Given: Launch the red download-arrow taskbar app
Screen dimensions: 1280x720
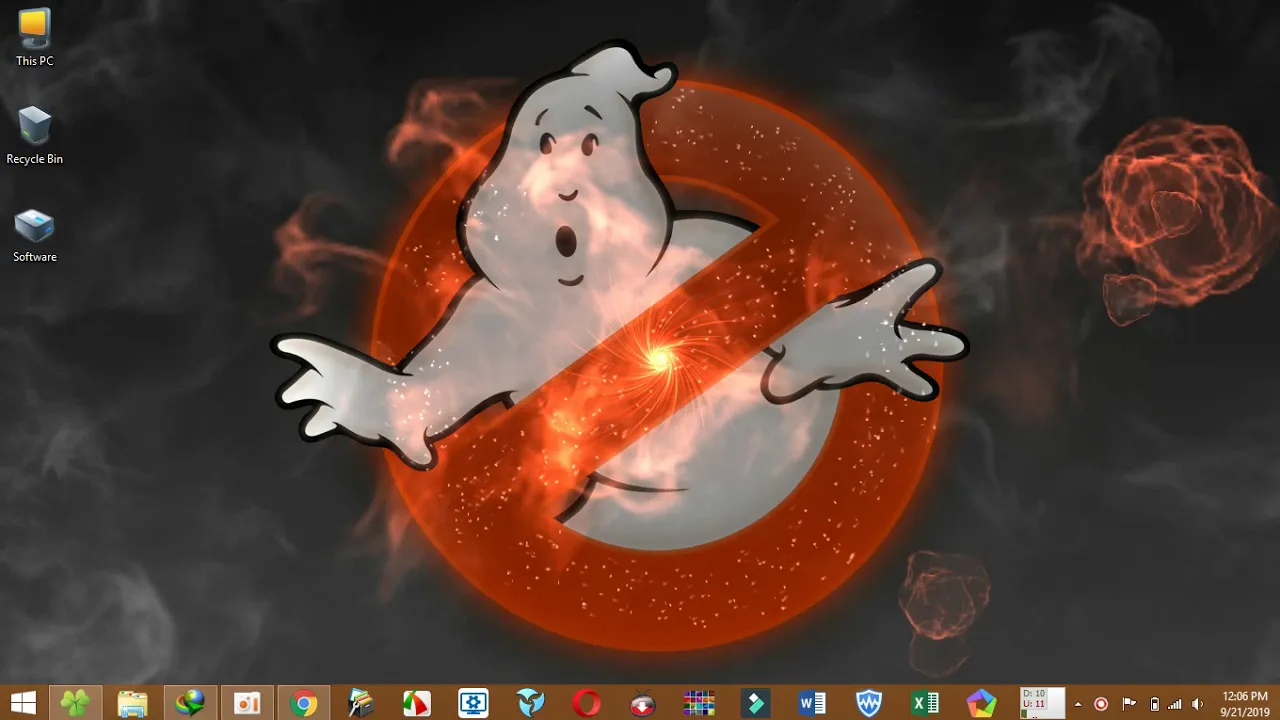Looking at the screenshot, I should 643,703.
